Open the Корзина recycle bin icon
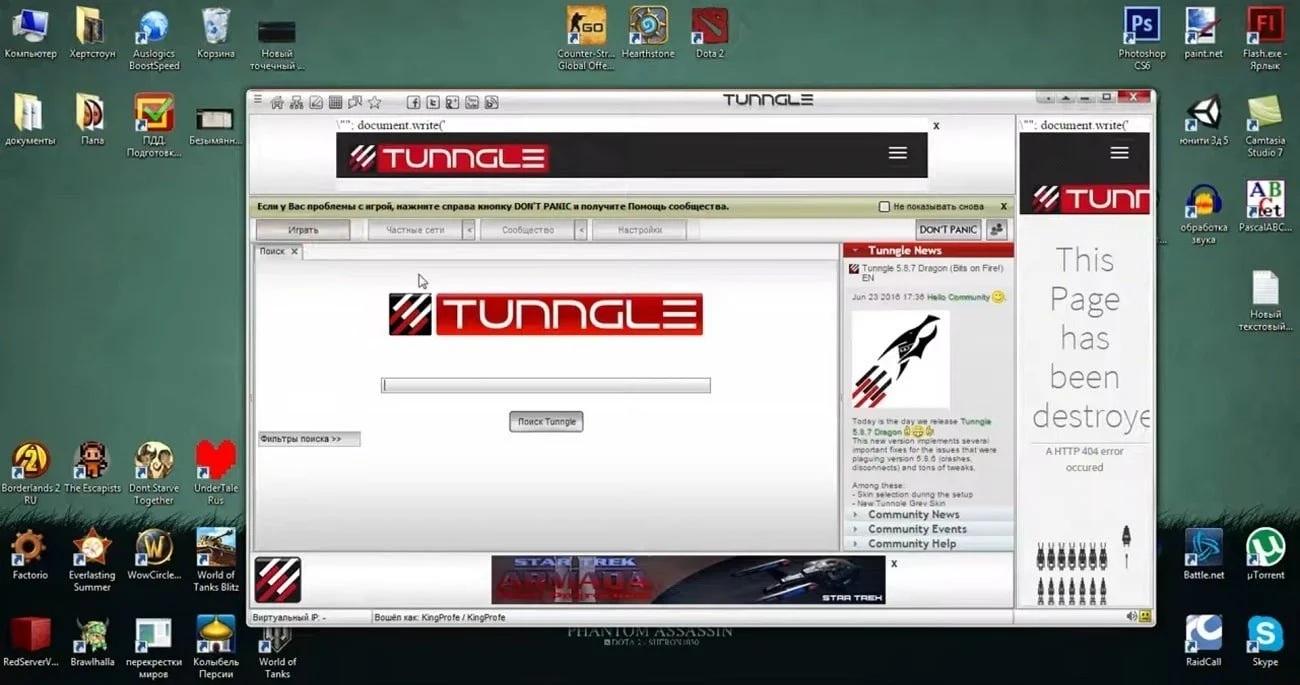The width and height of the screenshot is (1300, 685). 215,33
